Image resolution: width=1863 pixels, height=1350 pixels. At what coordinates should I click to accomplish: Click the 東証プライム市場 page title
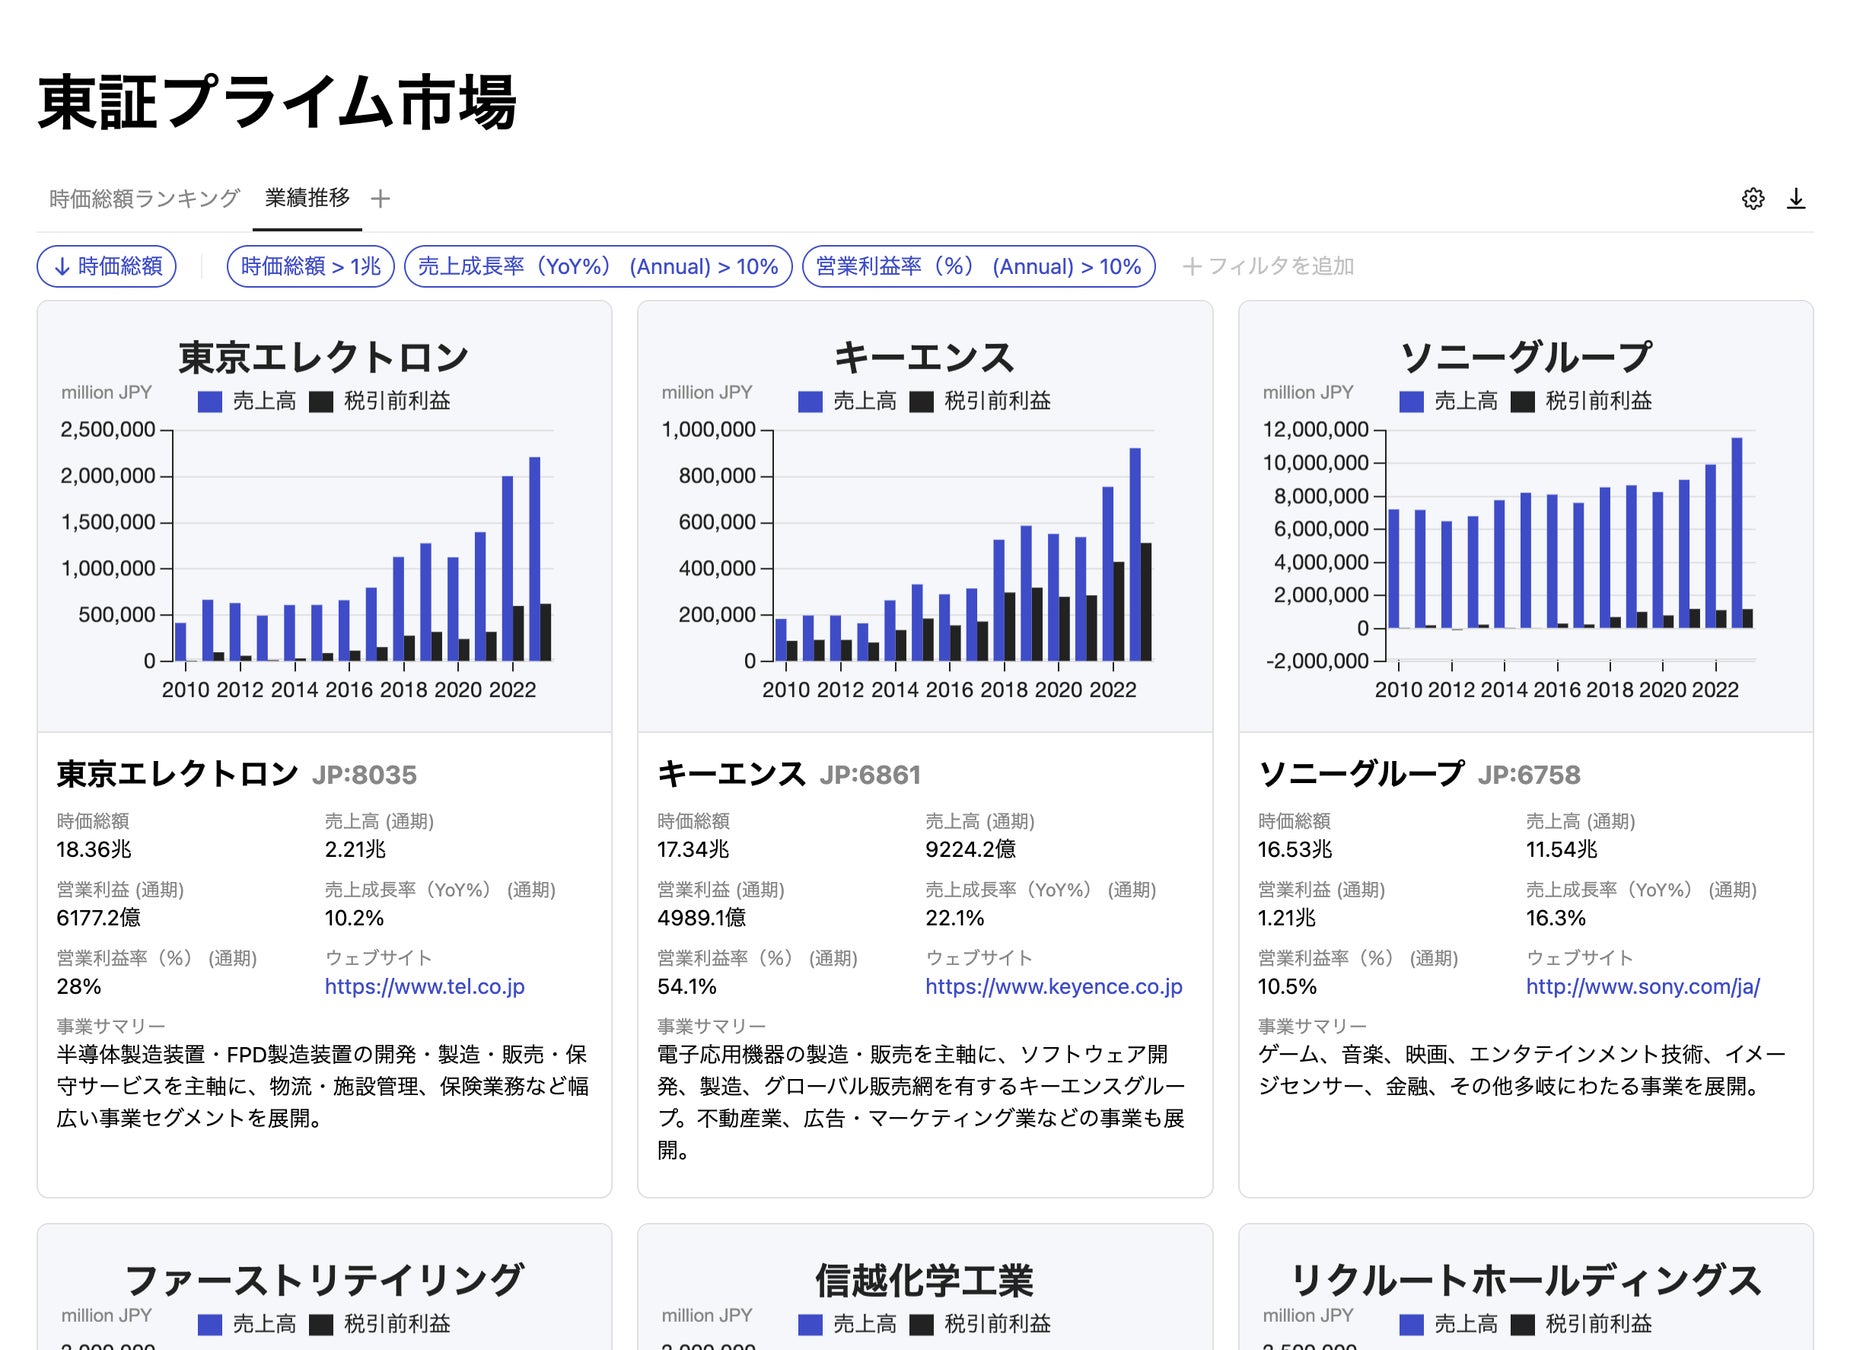(277, 102)
